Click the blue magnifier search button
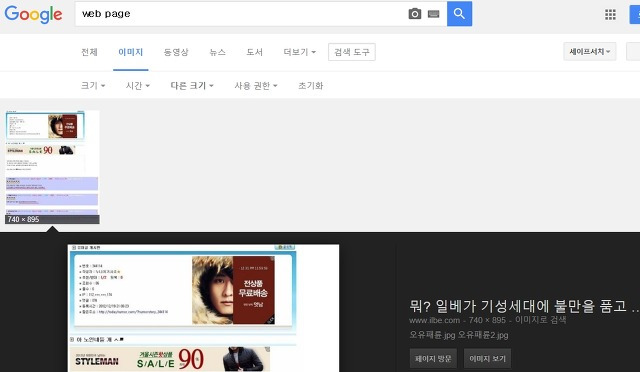The height and width of the screenshot is (372, 640). pos(459,13)
